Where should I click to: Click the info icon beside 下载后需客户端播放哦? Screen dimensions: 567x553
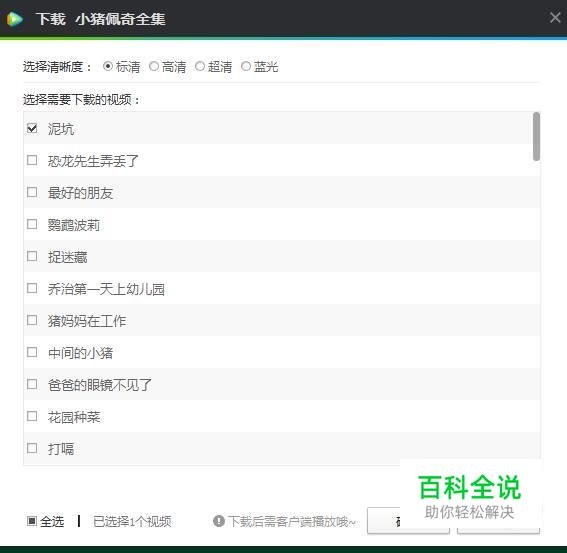click(x=219, y=521)
